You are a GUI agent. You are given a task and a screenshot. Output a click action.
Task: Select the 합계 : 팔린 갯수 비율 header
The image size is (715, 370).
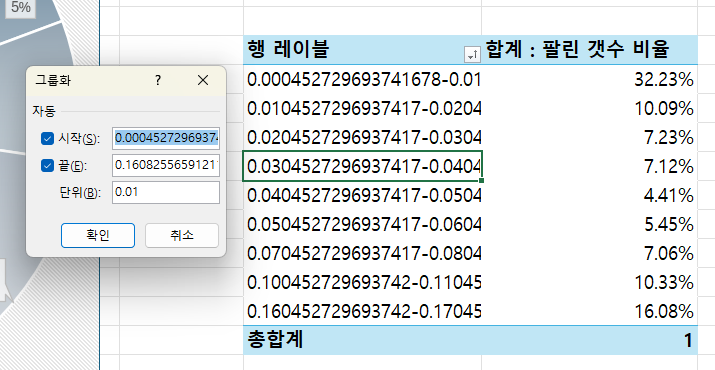click(590, 50)
